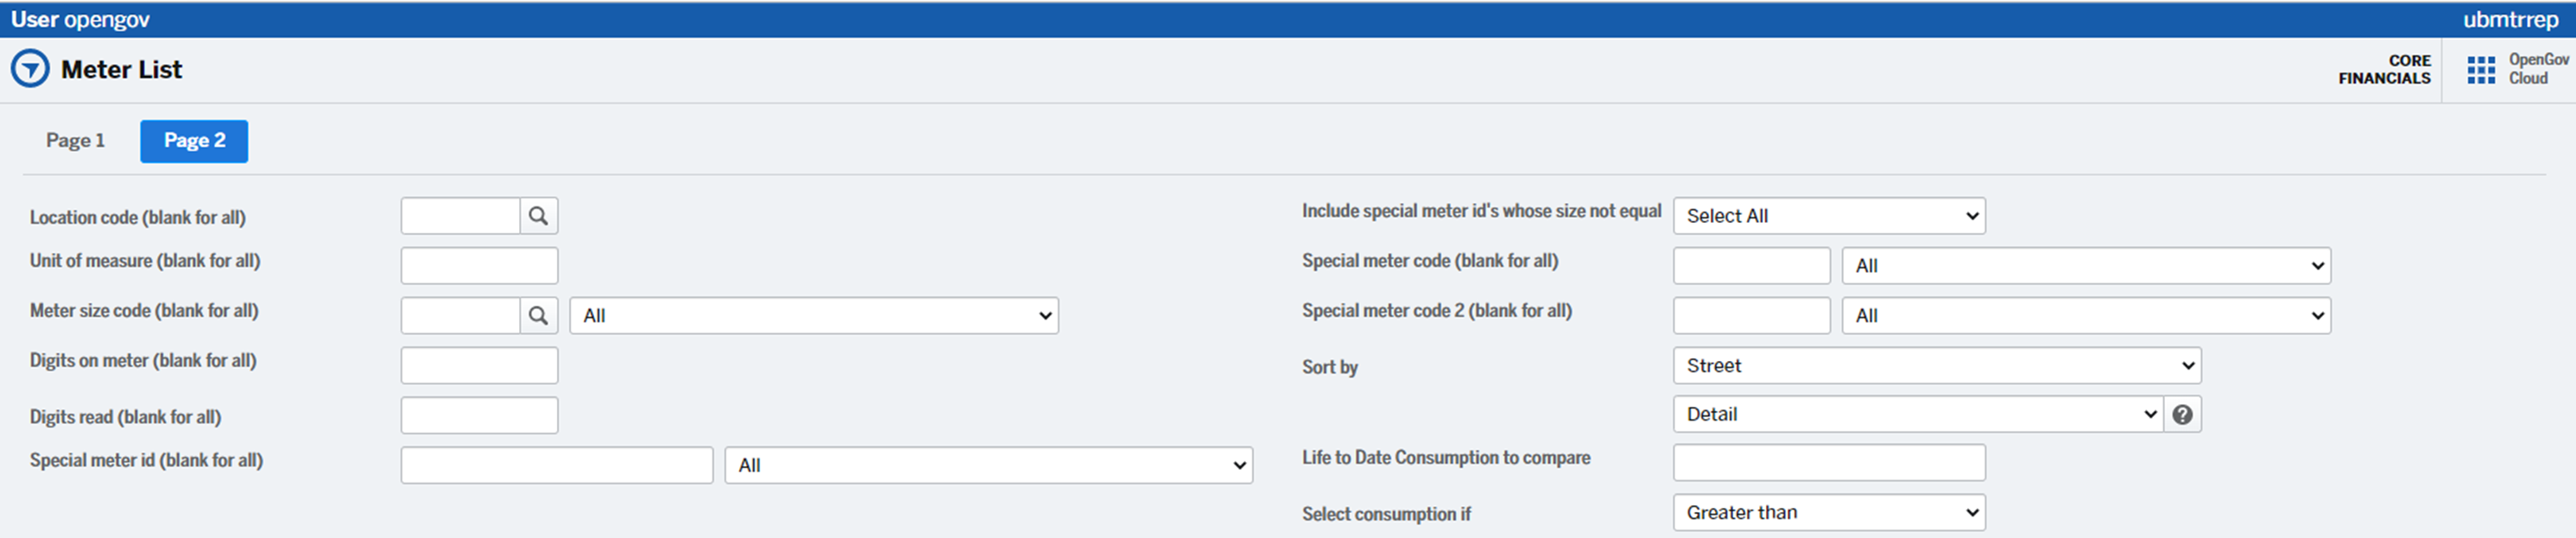The image size is (2576, 538).
Task: Click the Unit of measure input field
Action: point(479,266)
